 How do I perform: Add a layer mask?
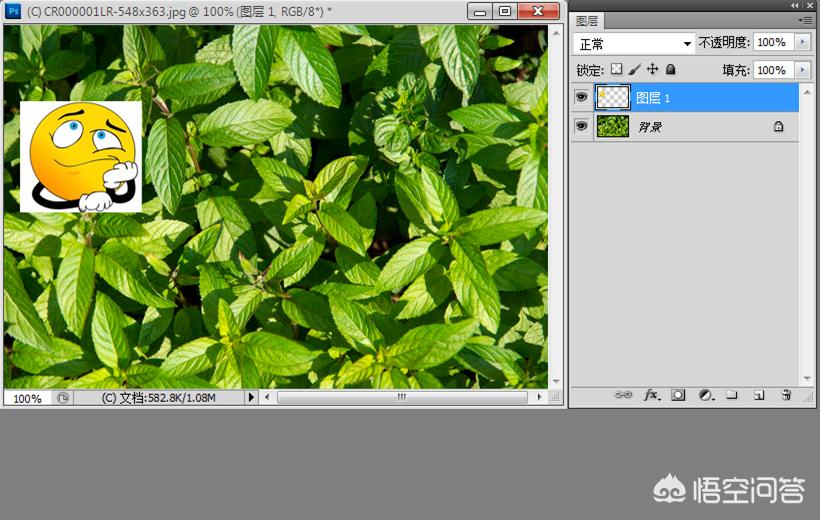point(678,395)
